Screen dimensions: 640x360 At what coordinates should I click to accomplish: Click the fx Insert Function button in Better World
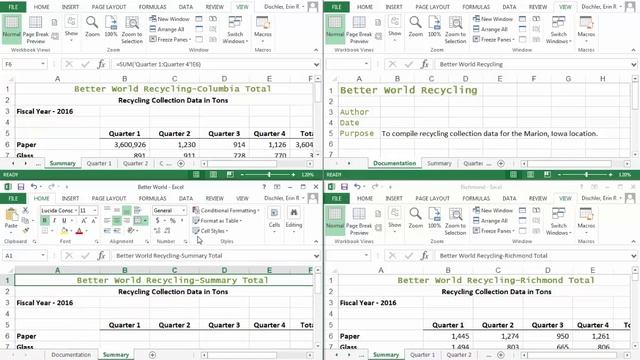click(101, 256)
